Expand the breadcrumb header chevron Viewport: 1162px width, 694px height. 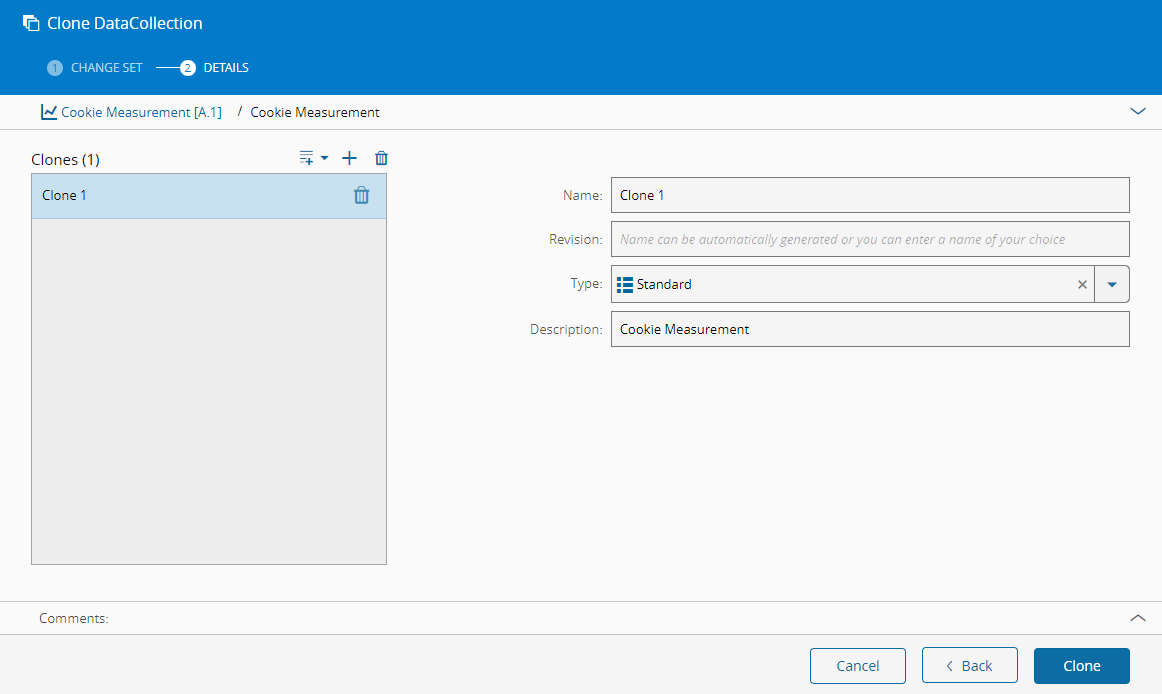coord(1137,112)
